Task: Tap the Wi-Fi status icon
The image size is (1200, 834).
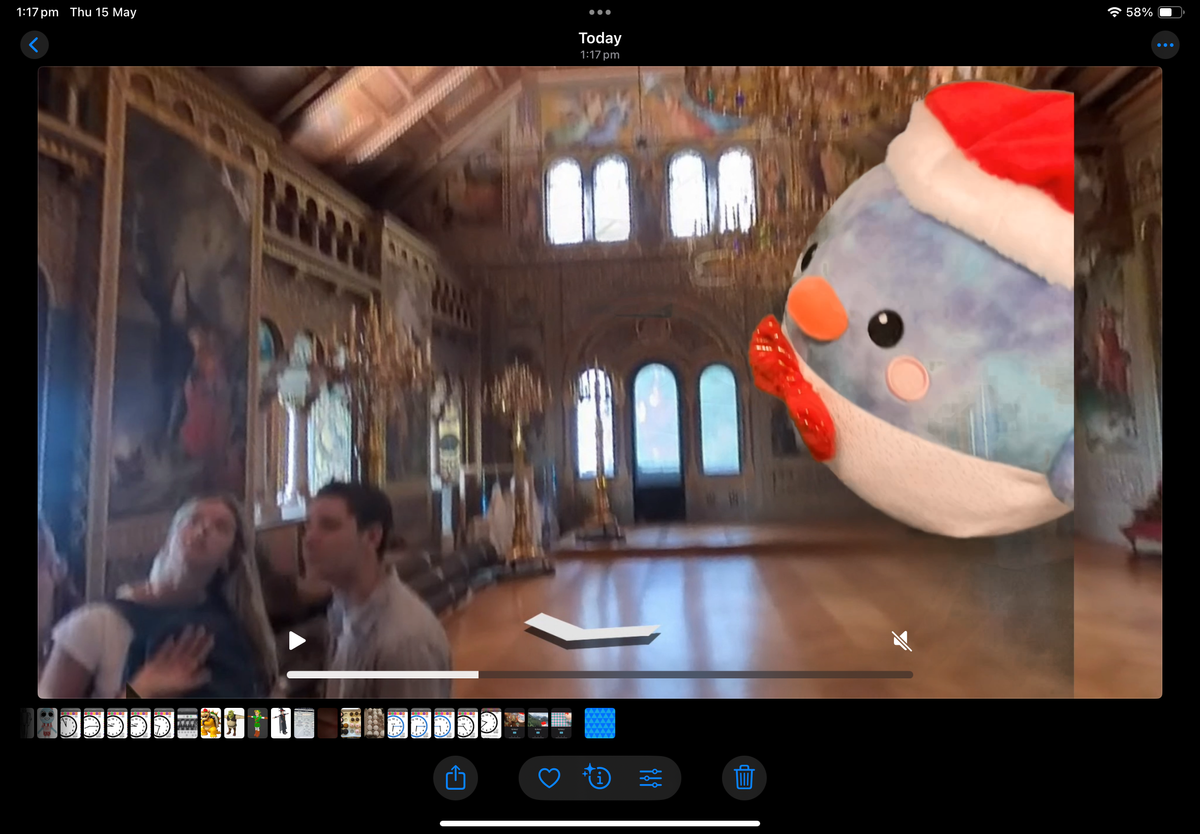Action: click(1114, 12)
